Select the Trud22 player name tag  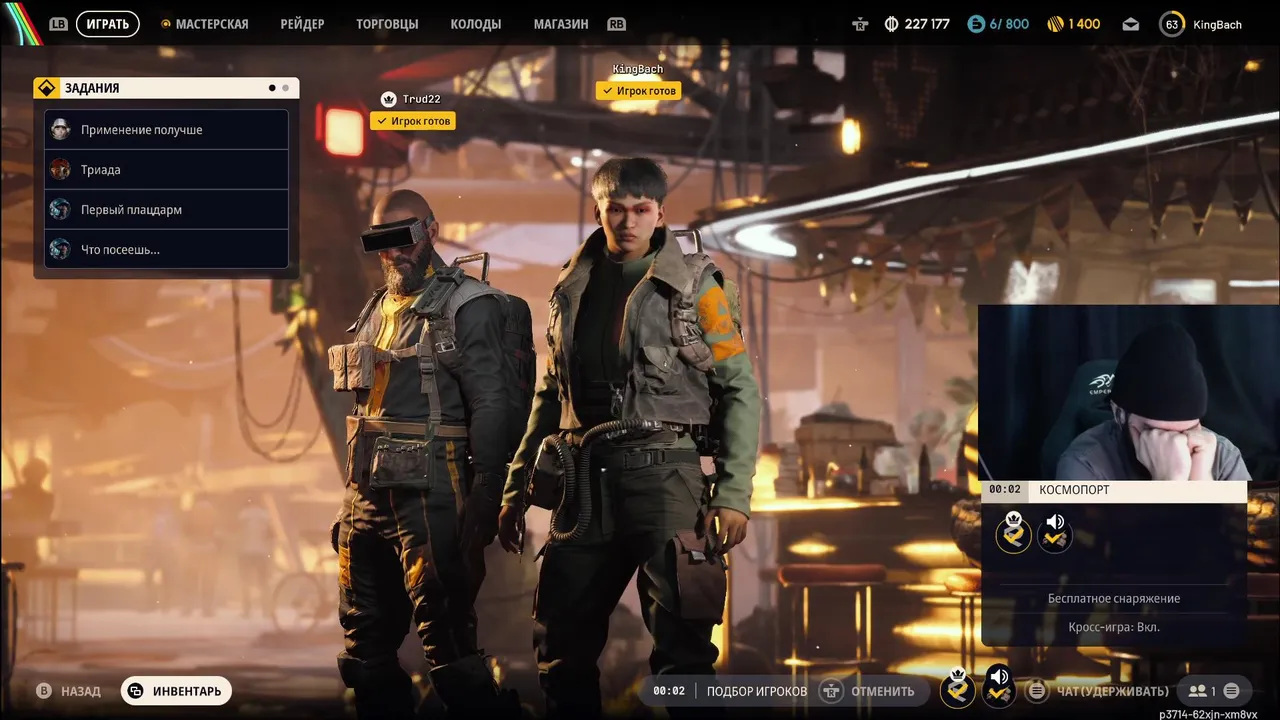(421, 99)
